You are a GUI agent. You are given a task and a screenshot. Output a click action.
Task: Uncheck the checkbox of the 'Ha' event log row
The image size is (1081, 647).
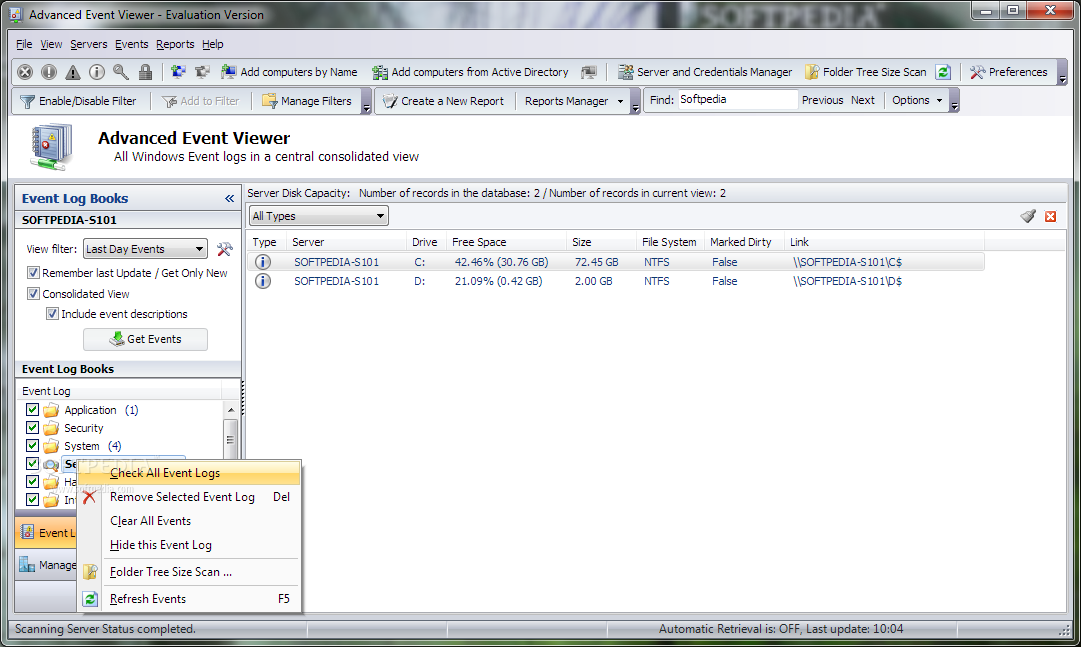[32, 481]
